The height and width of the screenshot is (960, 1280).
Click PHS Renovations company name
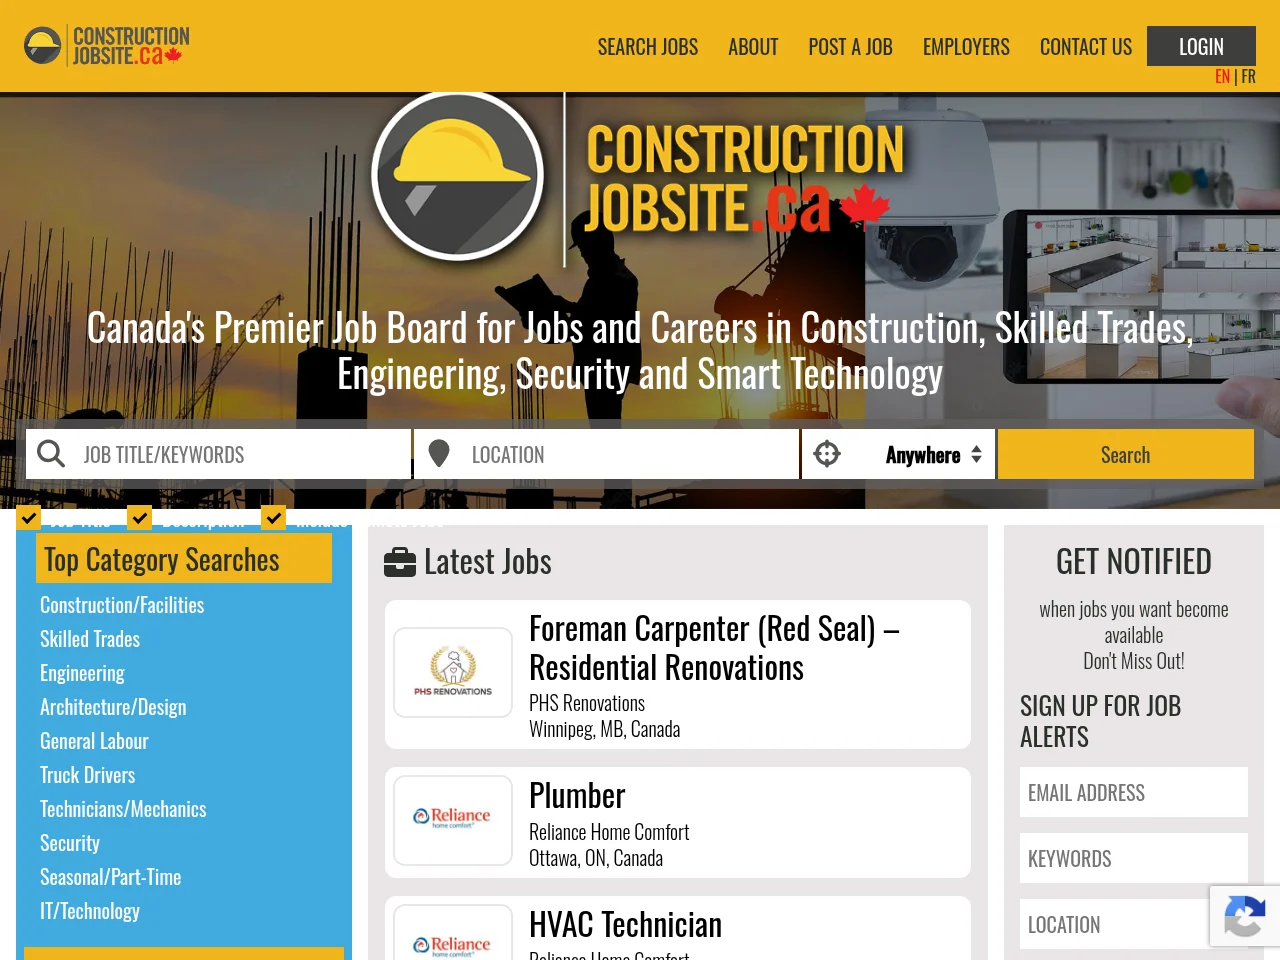click(x=587, y=703)
